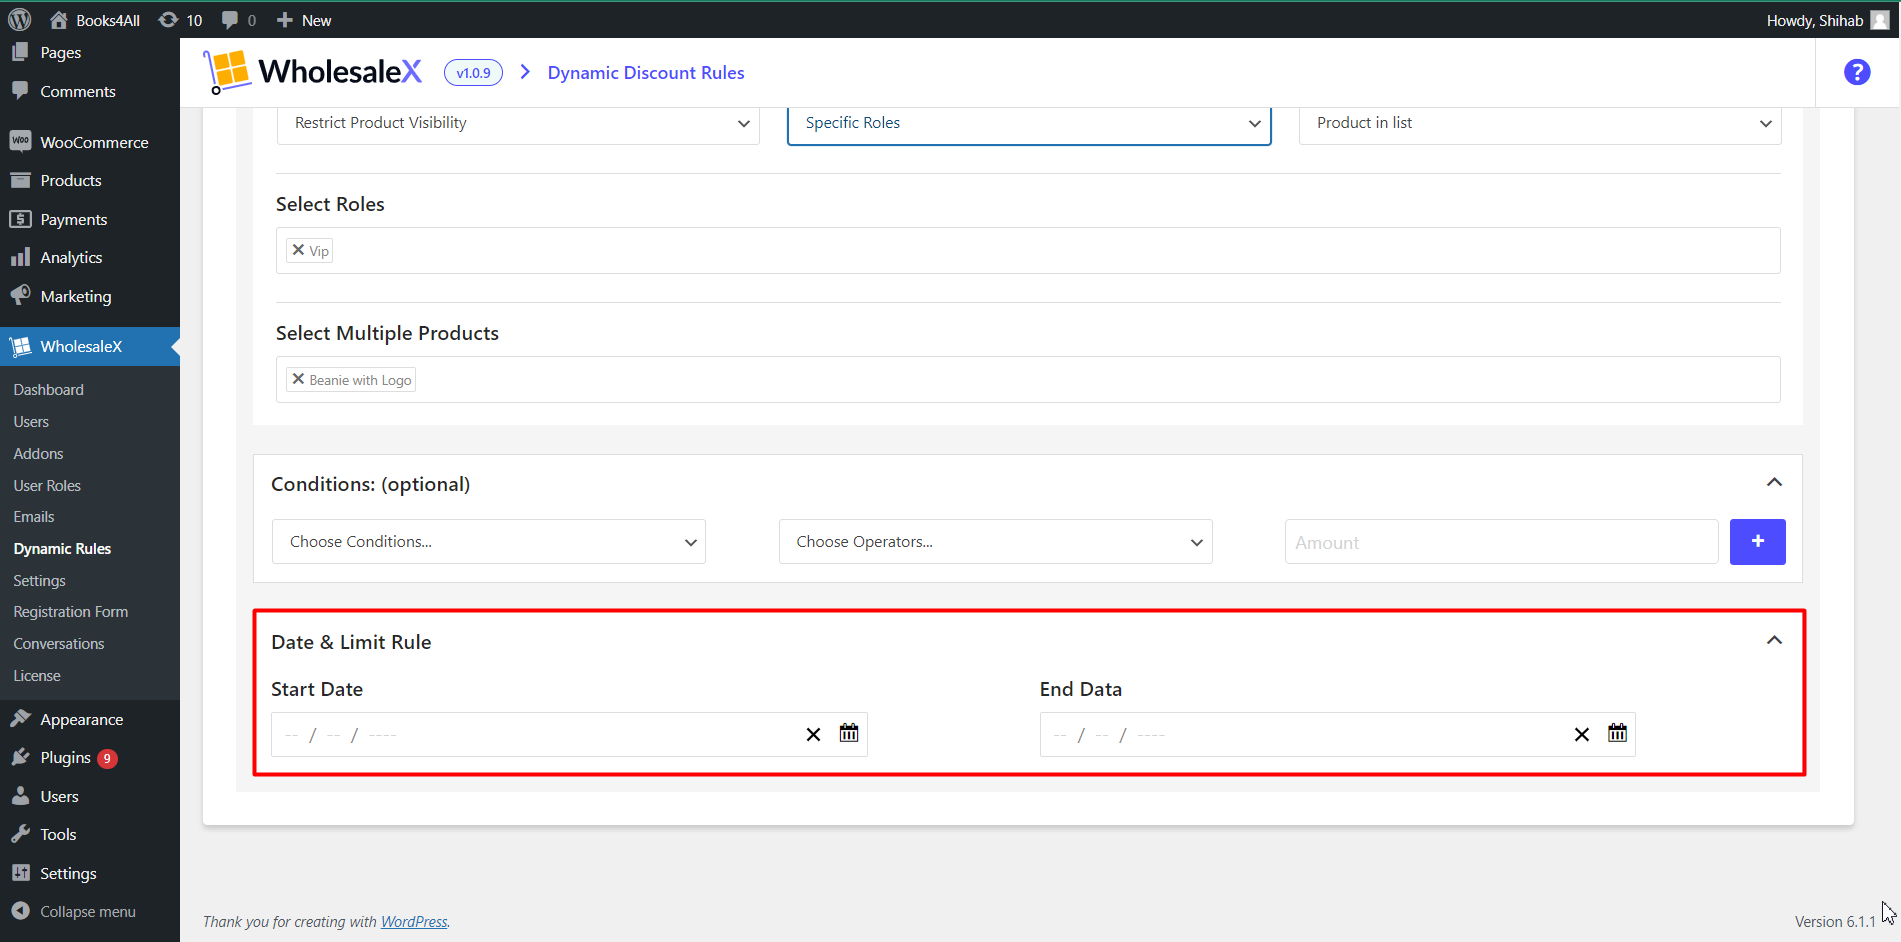The width and height of the screenshot is (1901, 942).
Task: Open the Appearance brush icon
Action: click(20, 719)
